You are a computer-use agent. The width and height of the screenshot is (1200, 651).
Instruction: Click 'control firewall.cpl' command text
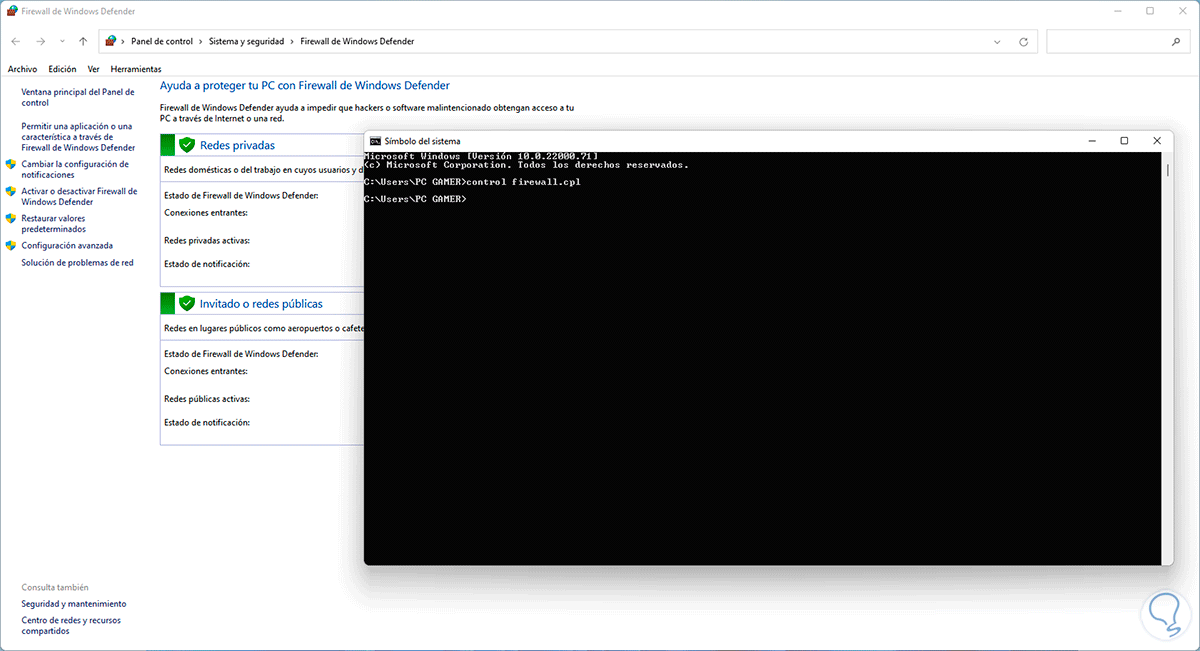click(524, 182)
